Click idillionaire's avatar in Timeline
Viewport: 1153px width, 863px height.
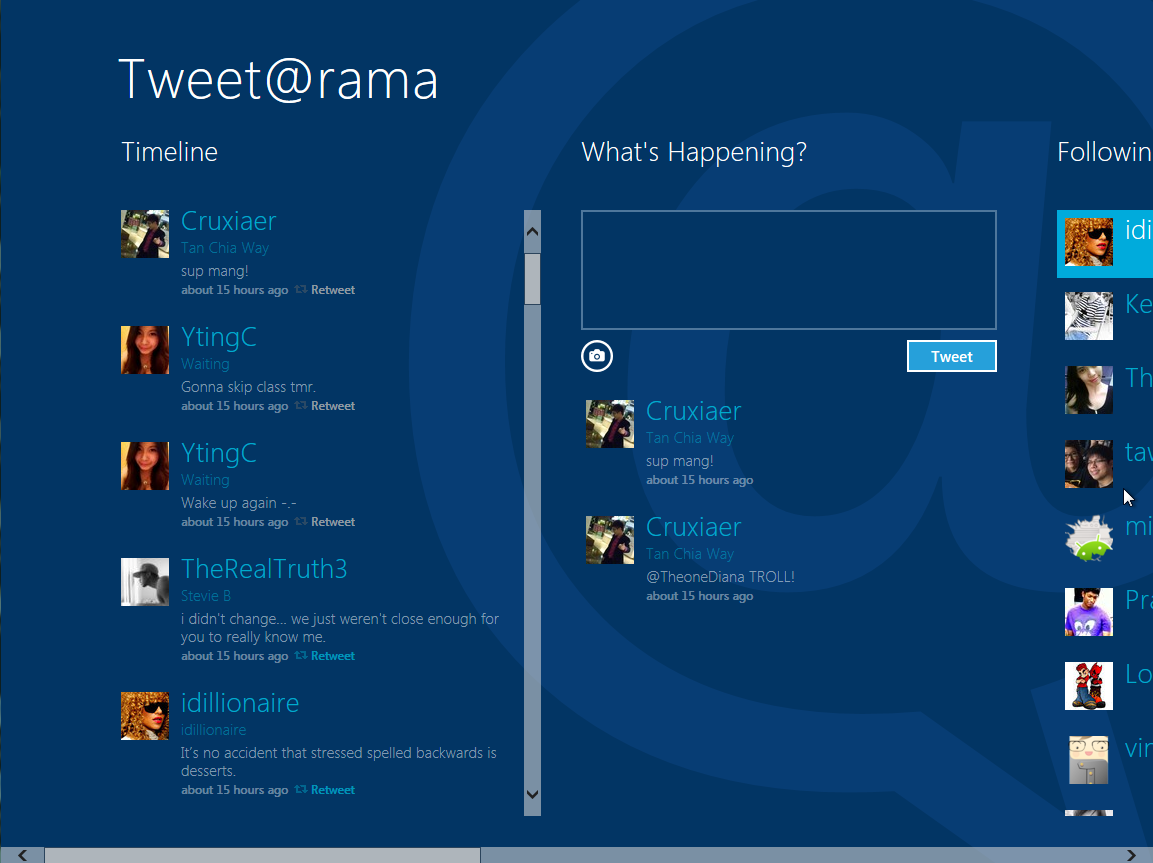pos(145,716)
